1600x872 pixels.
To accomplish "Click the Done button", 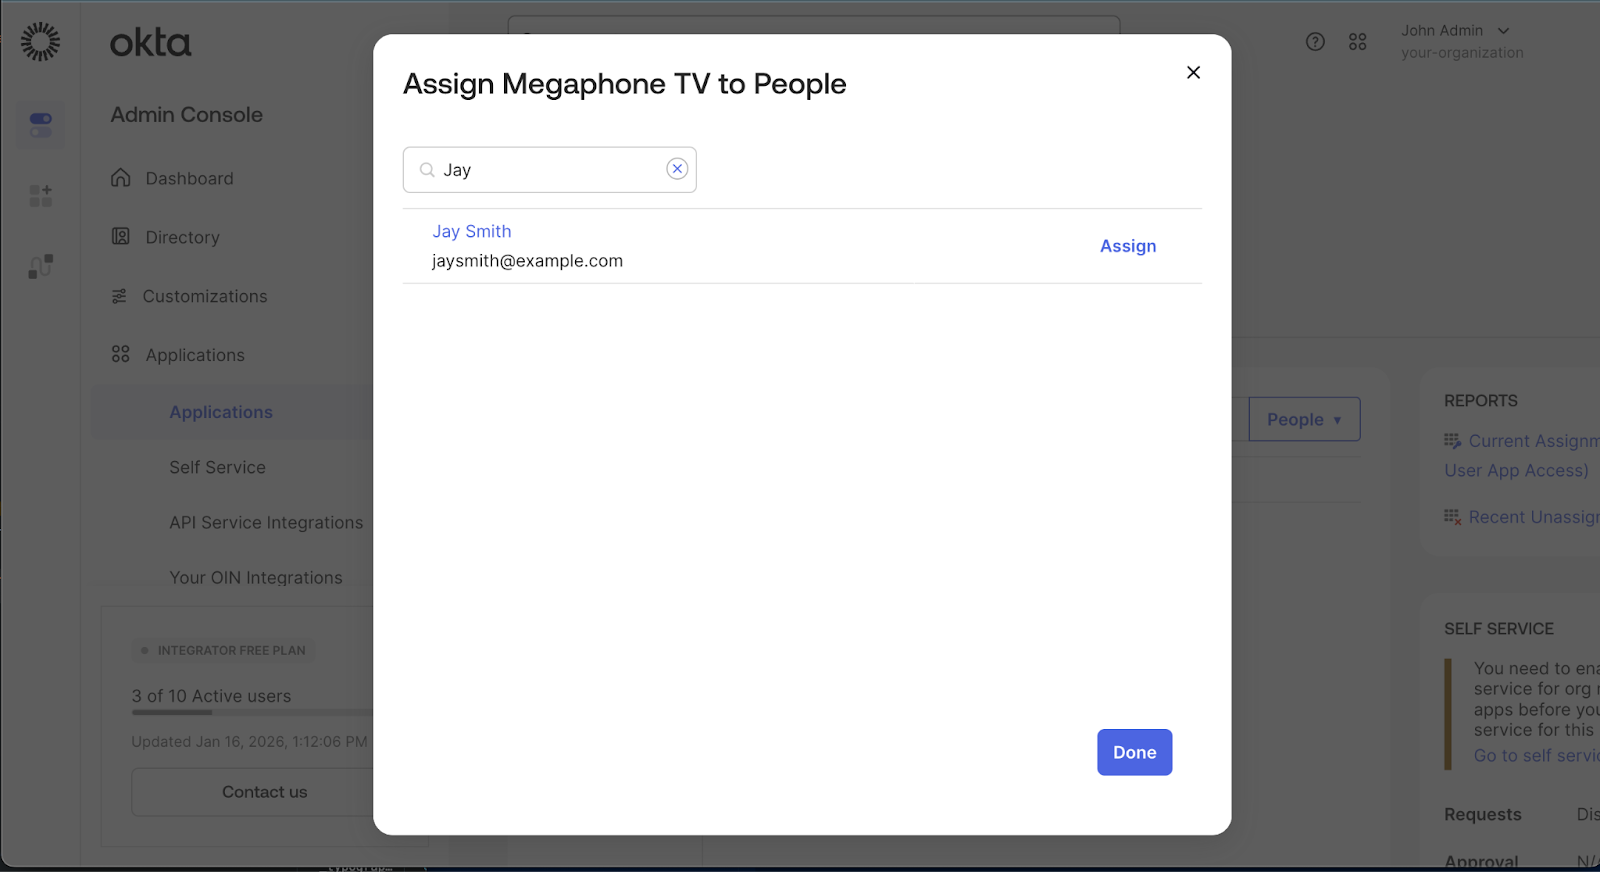I will click(1134, 752).
